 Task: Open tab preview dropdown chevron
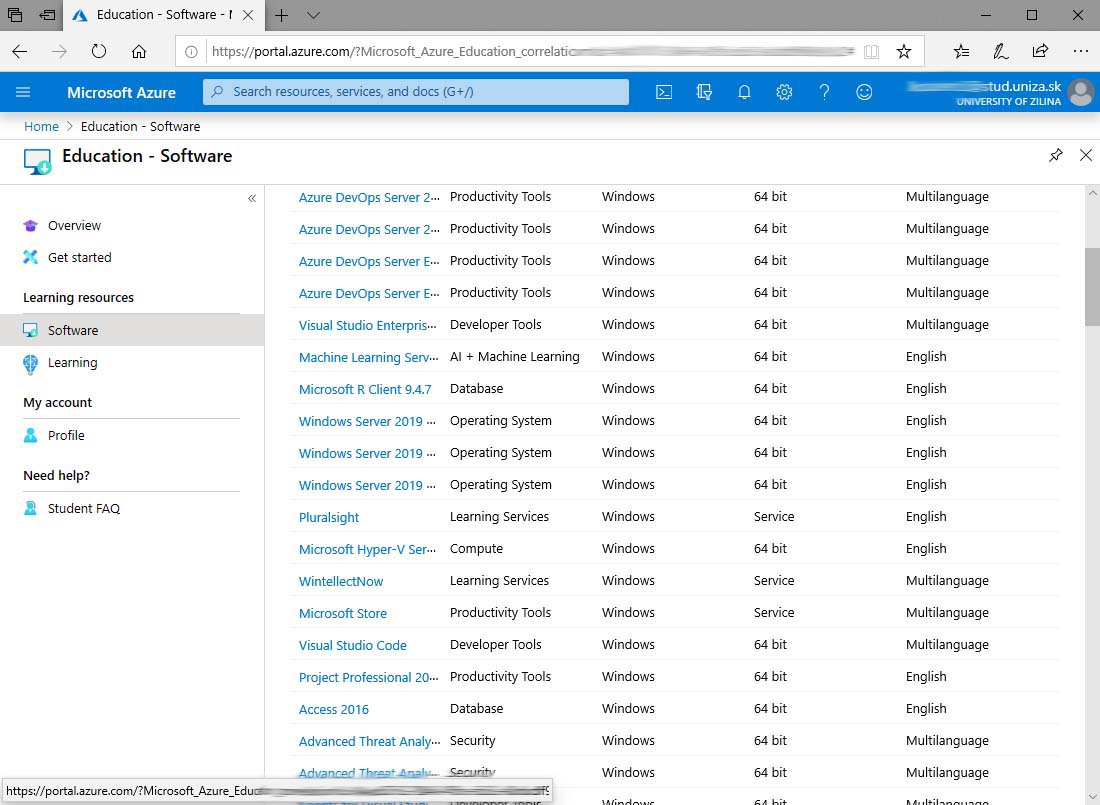(314, 15)
